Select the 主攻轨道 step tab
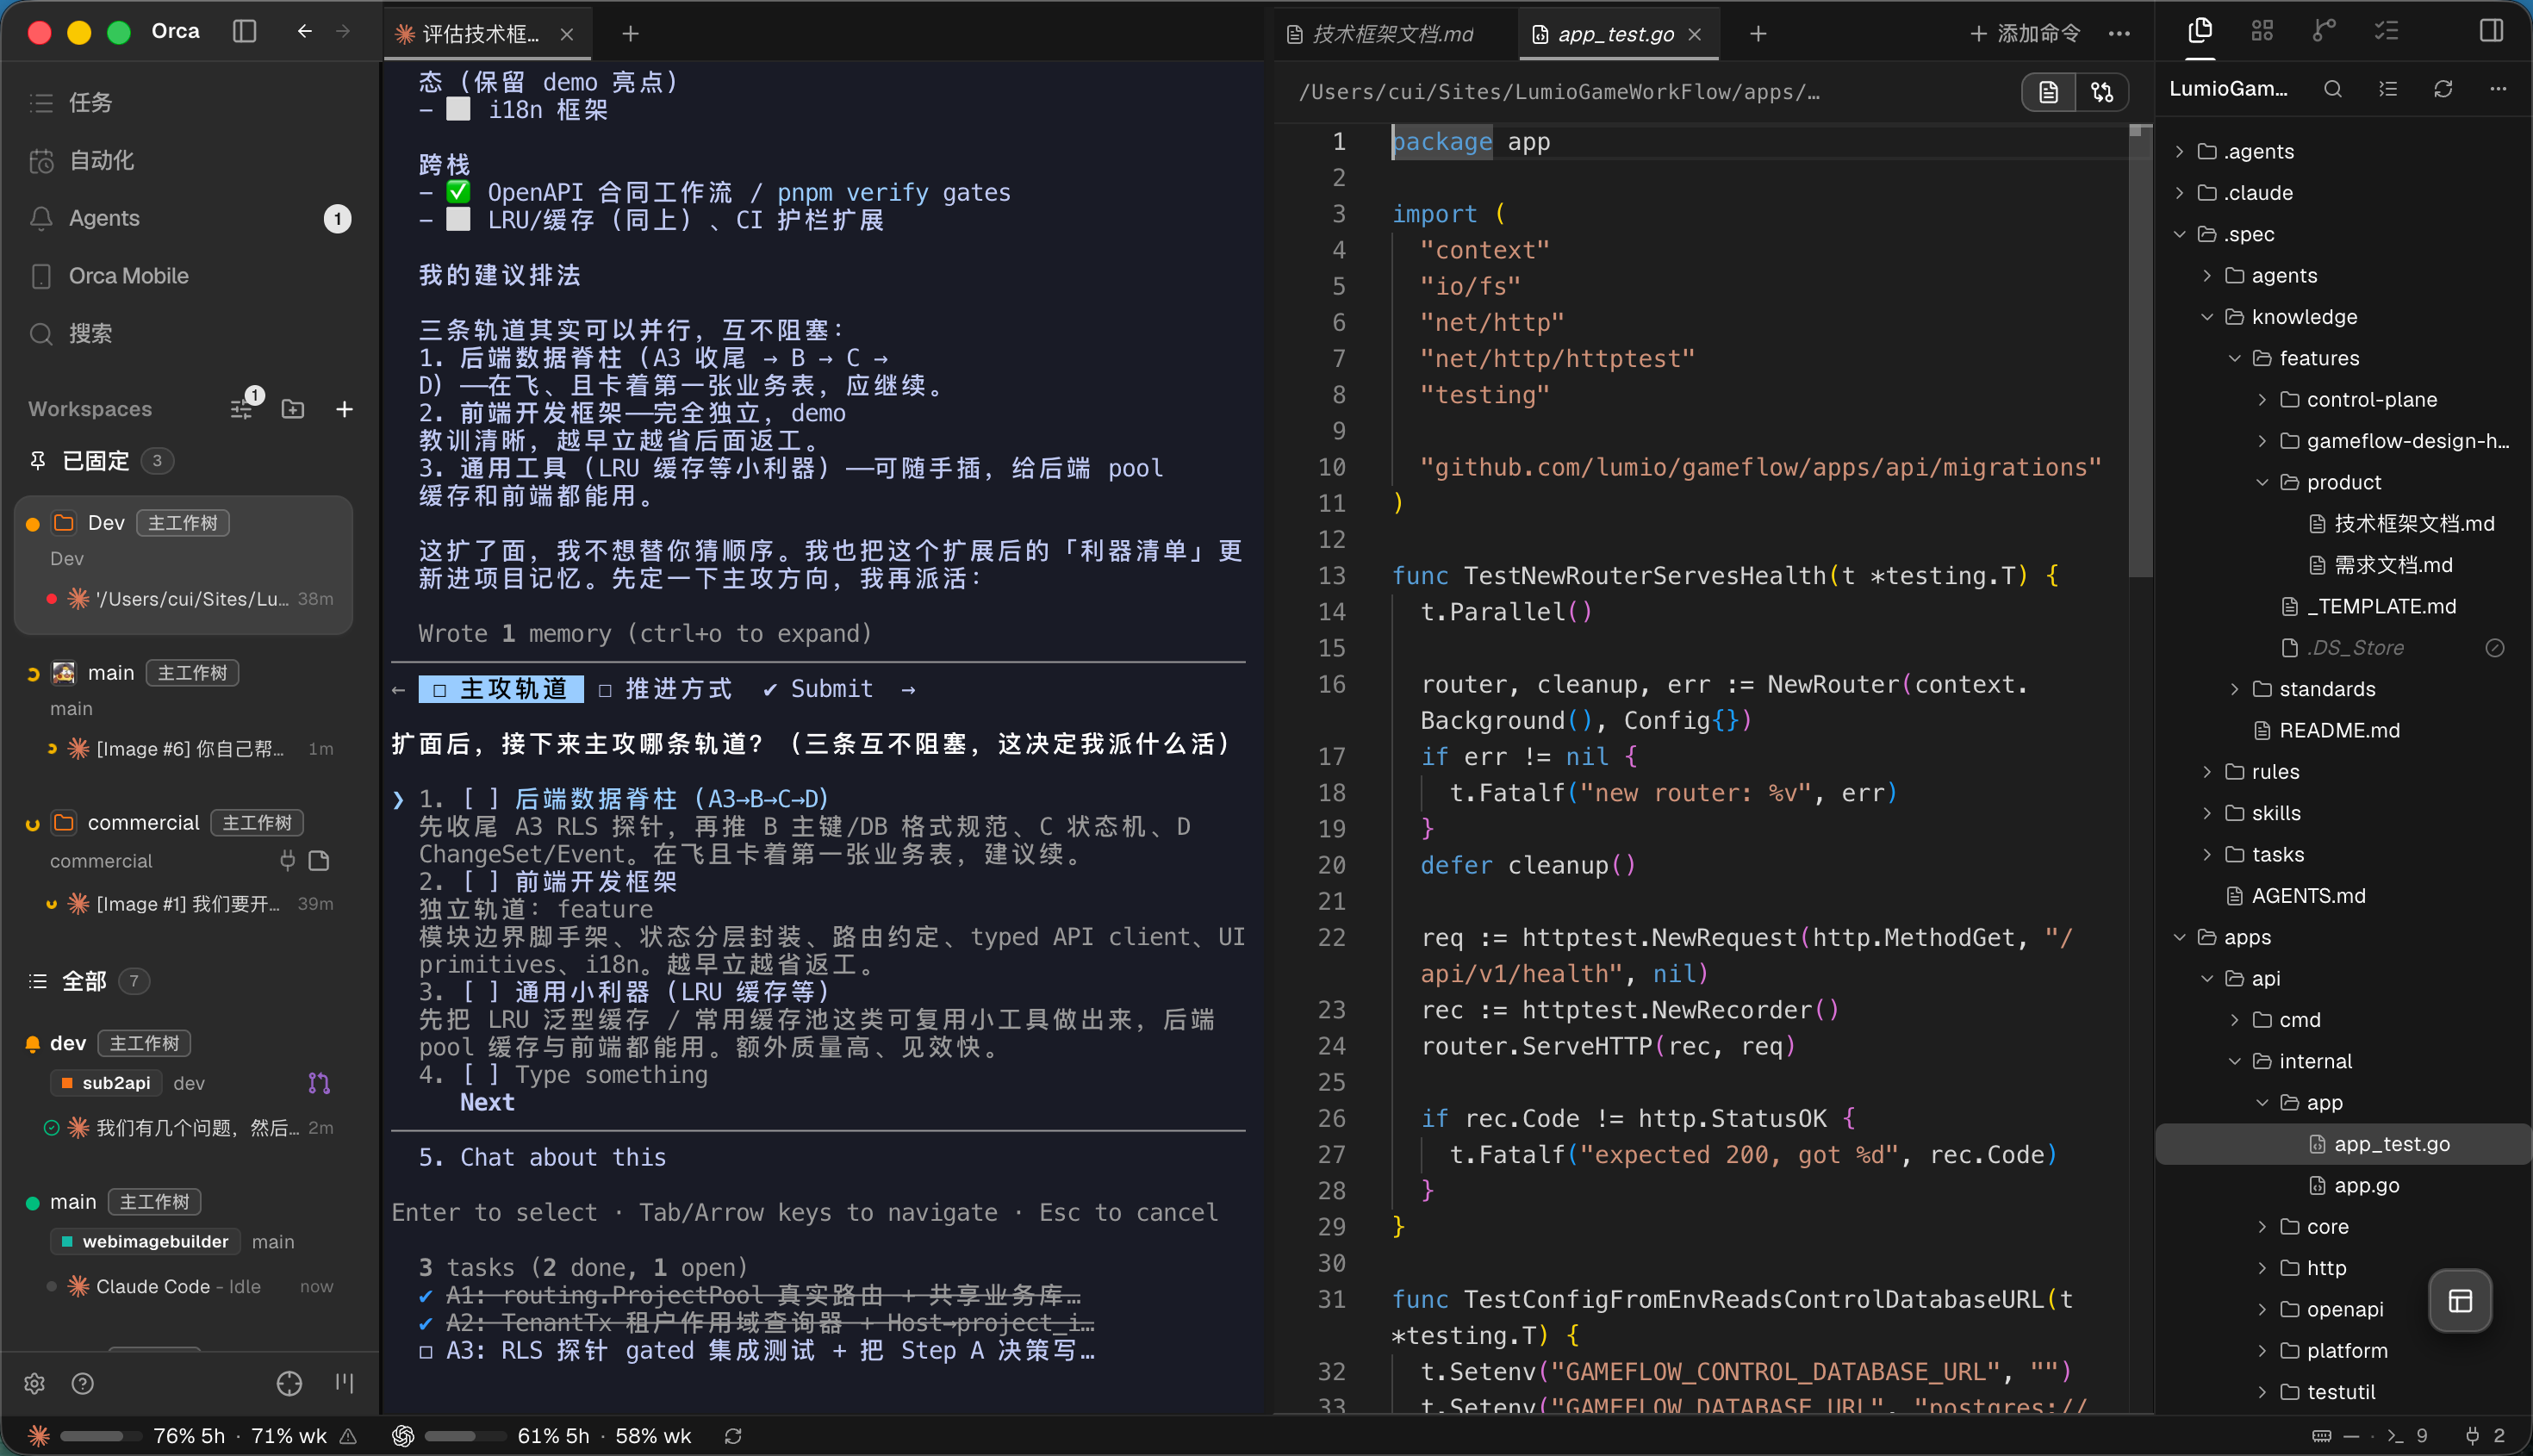Image resolution: width=2533 pixels, height=1456 pixels. [501, 689]
